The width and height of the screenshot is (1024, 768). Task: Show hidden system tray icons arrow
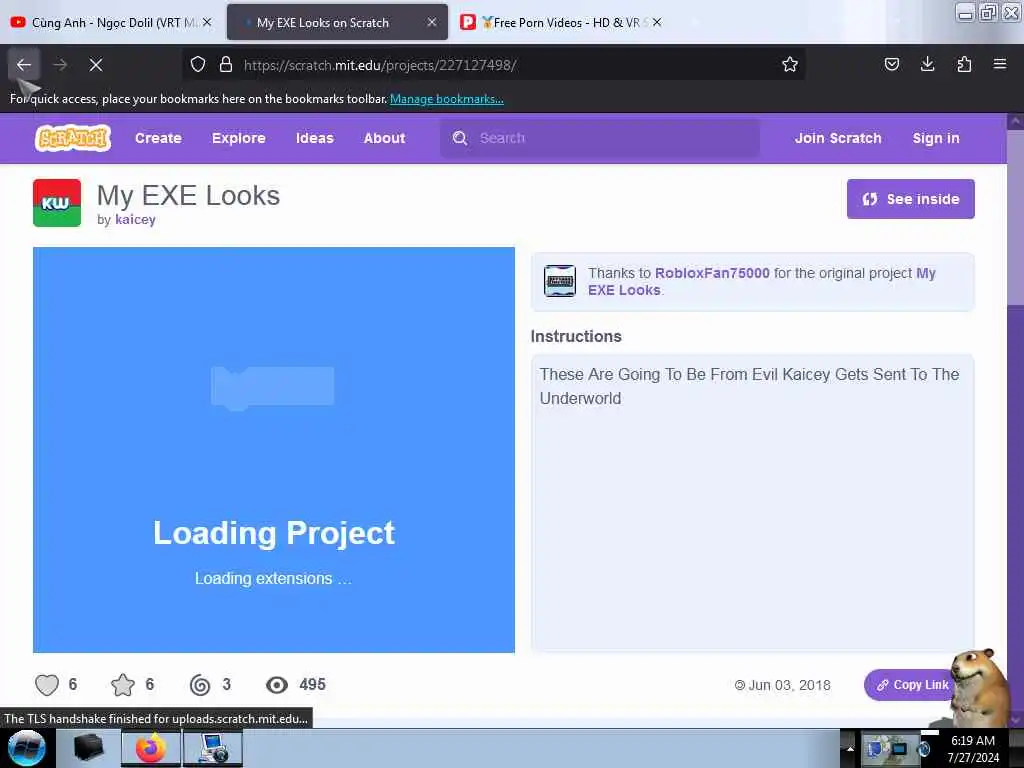point(850,748)
